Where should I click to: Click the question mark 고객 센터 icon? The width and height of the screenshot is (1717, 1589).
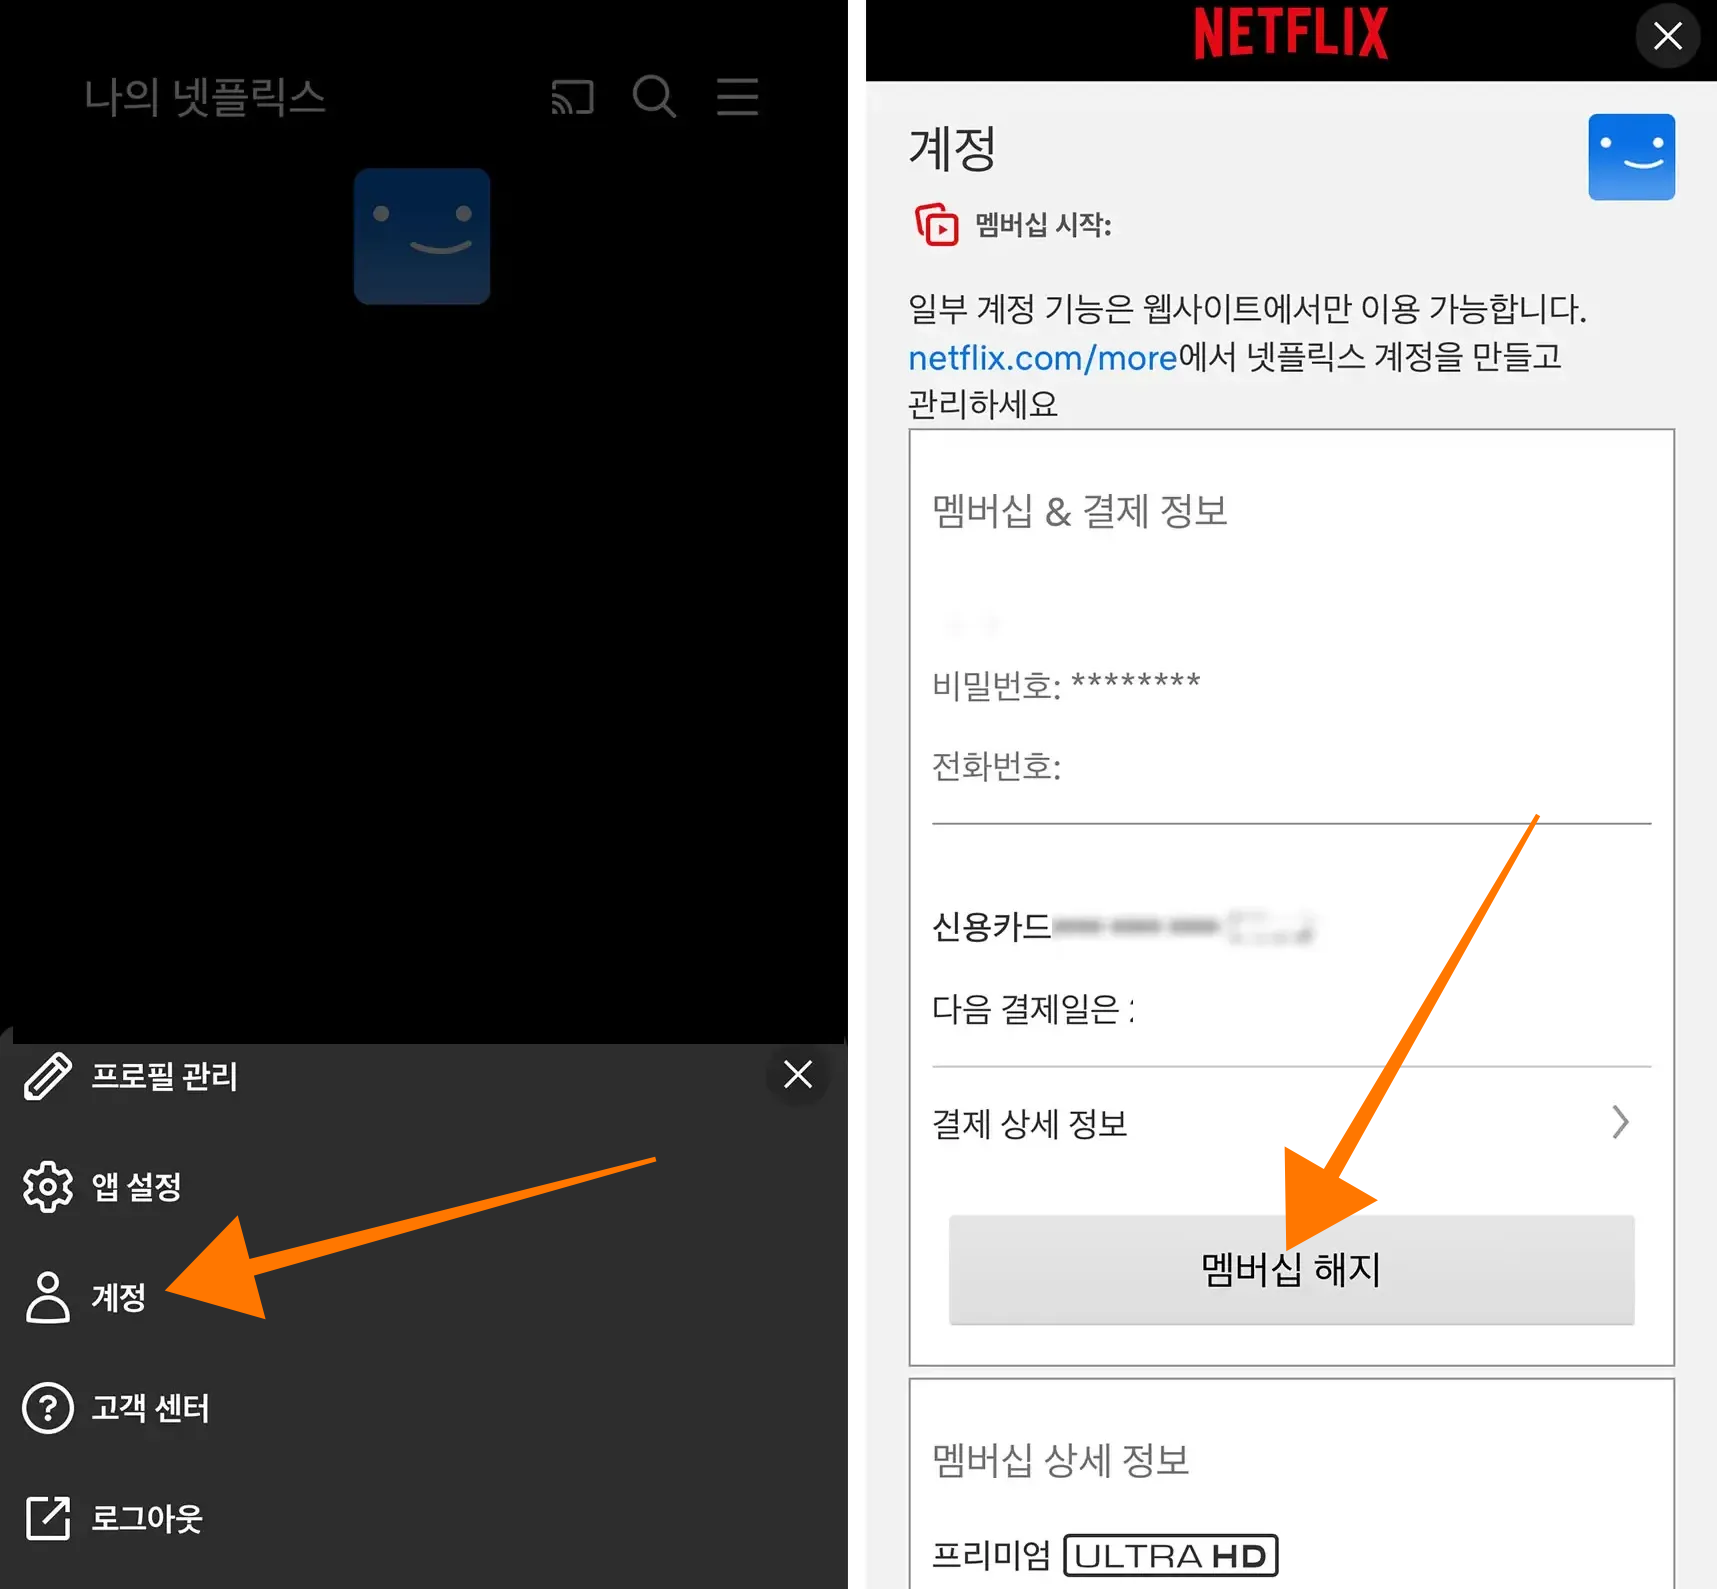click(48, 1408)
